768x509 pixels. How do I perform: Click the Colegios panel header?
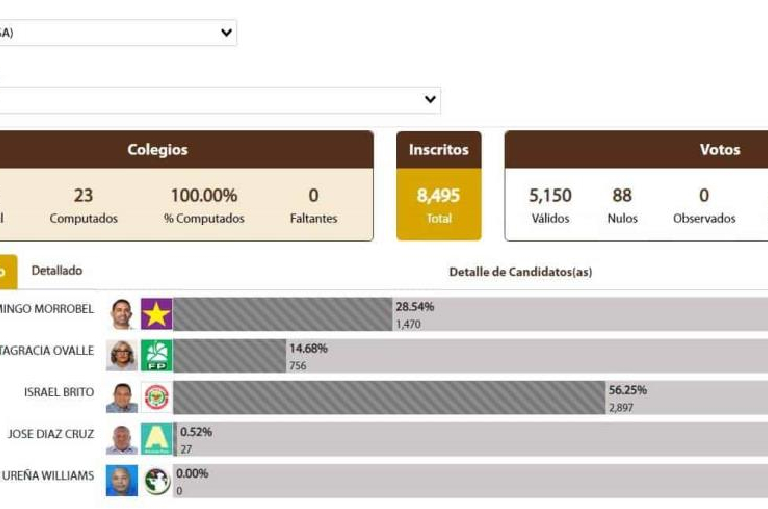187,149
